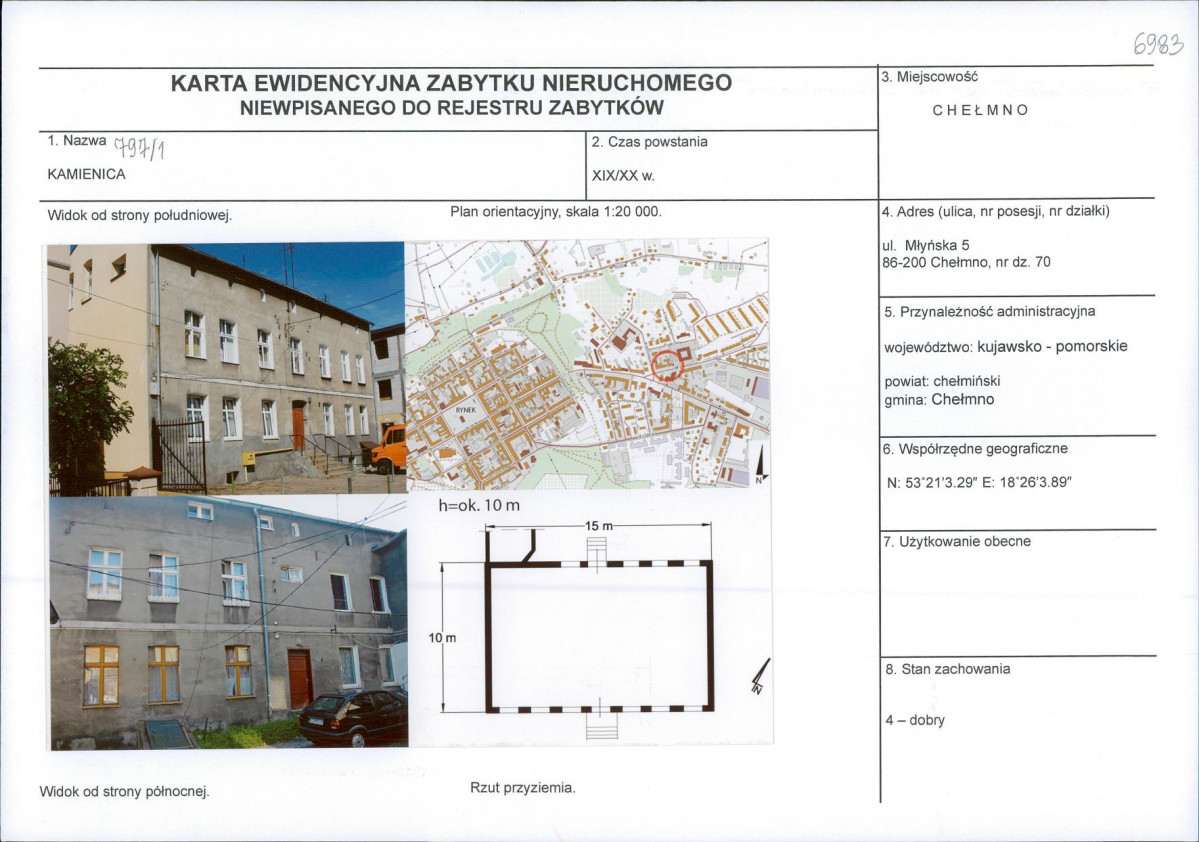Click the RYNEK label on the map

pos(467,408)
